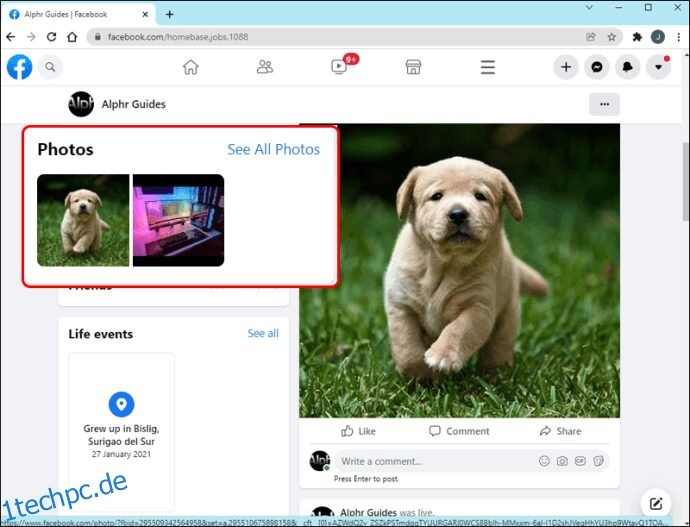Open the three-dot profile options button
This screenshot has height=527, width=690.
point(605,104)
